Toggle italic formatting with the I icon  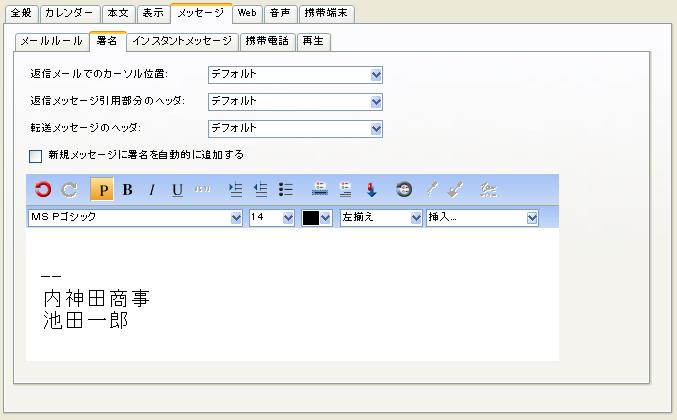pyautogui.click(x=152, y=189)
